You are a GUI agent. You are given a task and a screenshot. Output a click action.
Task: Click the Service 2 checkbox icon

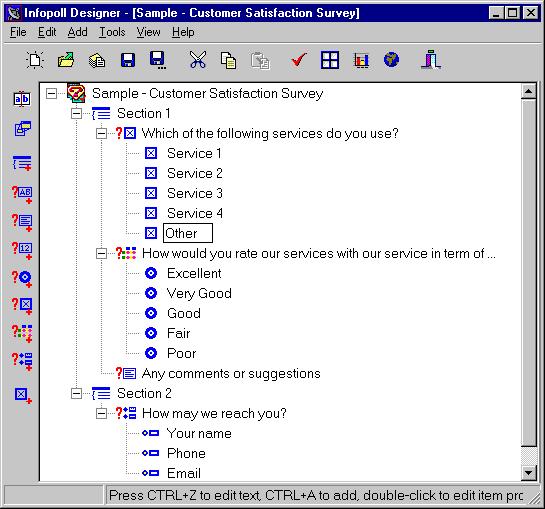point(151,173)
